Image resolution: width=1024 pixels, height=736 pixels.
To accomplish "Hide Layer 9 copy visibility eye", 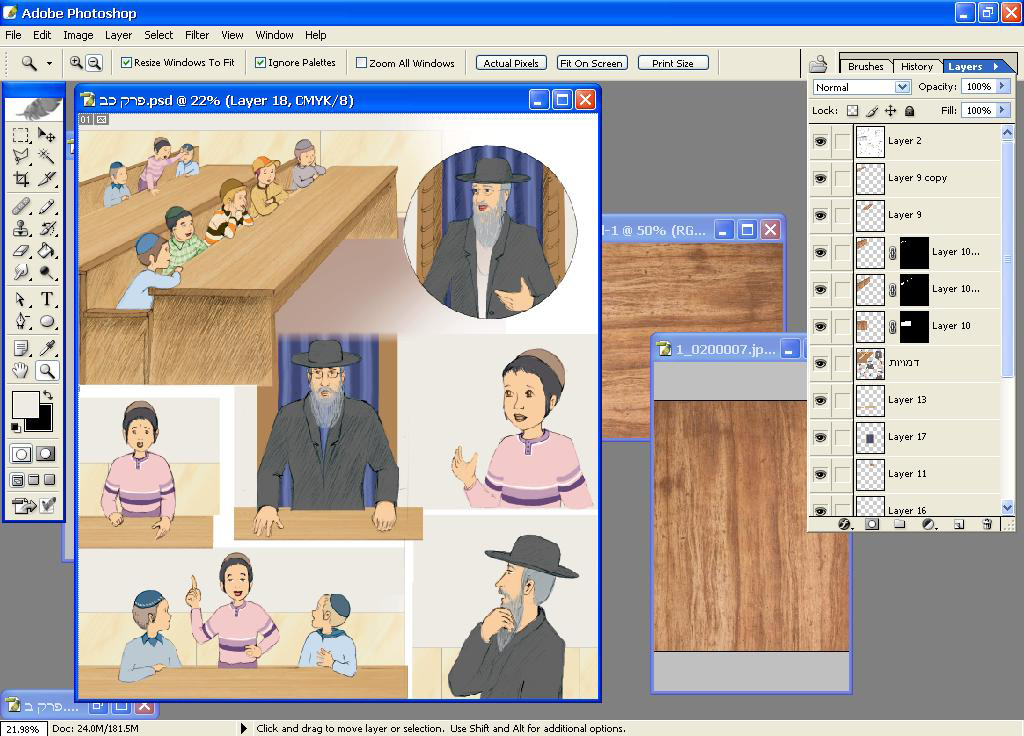I will pos(821,178).
